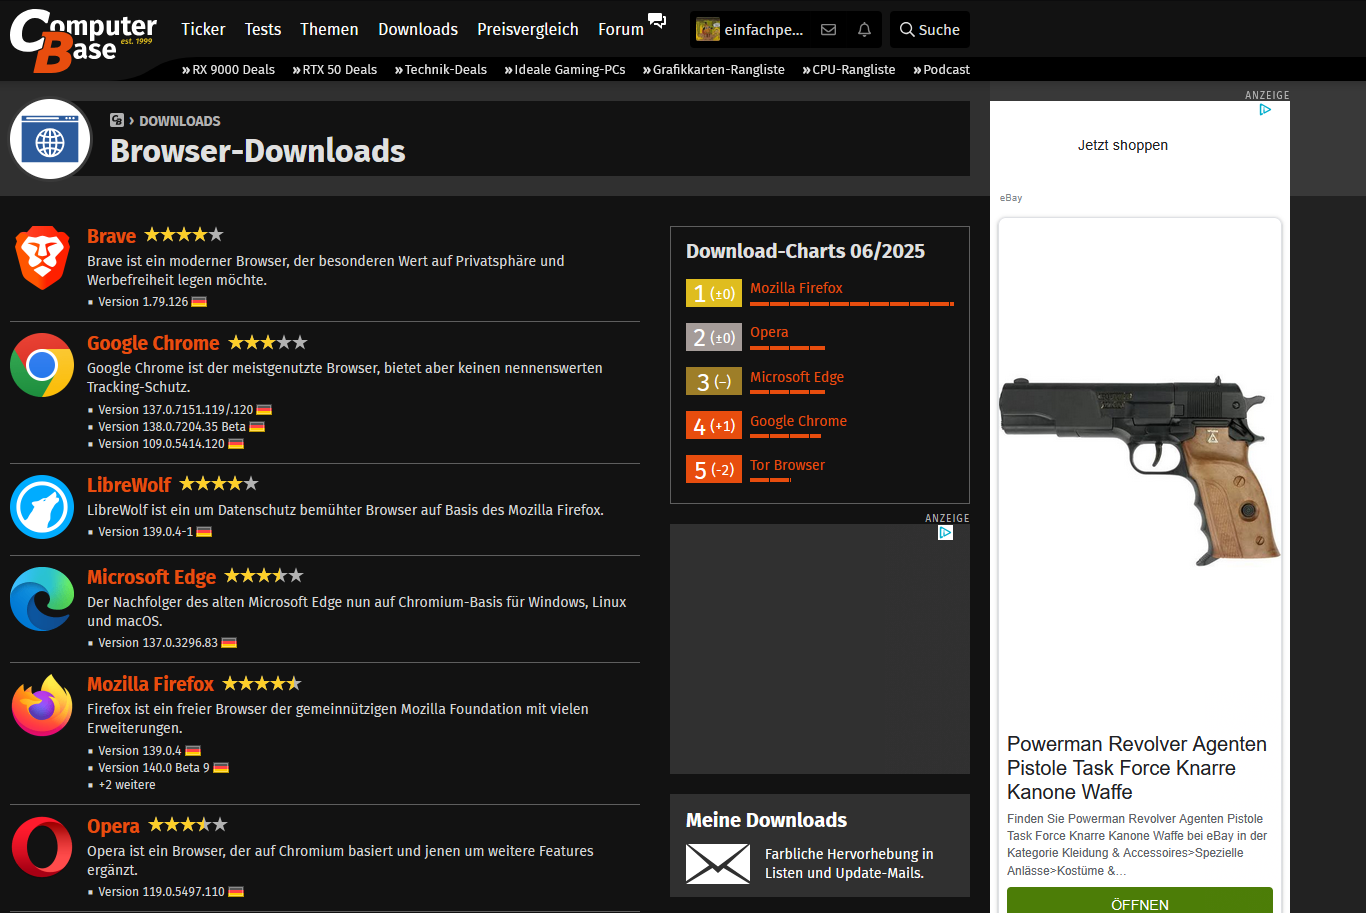The height and width of the screenshot is (913, 1366).
Task: Click the pistol product ad image
Action: tap(1140, 471)
